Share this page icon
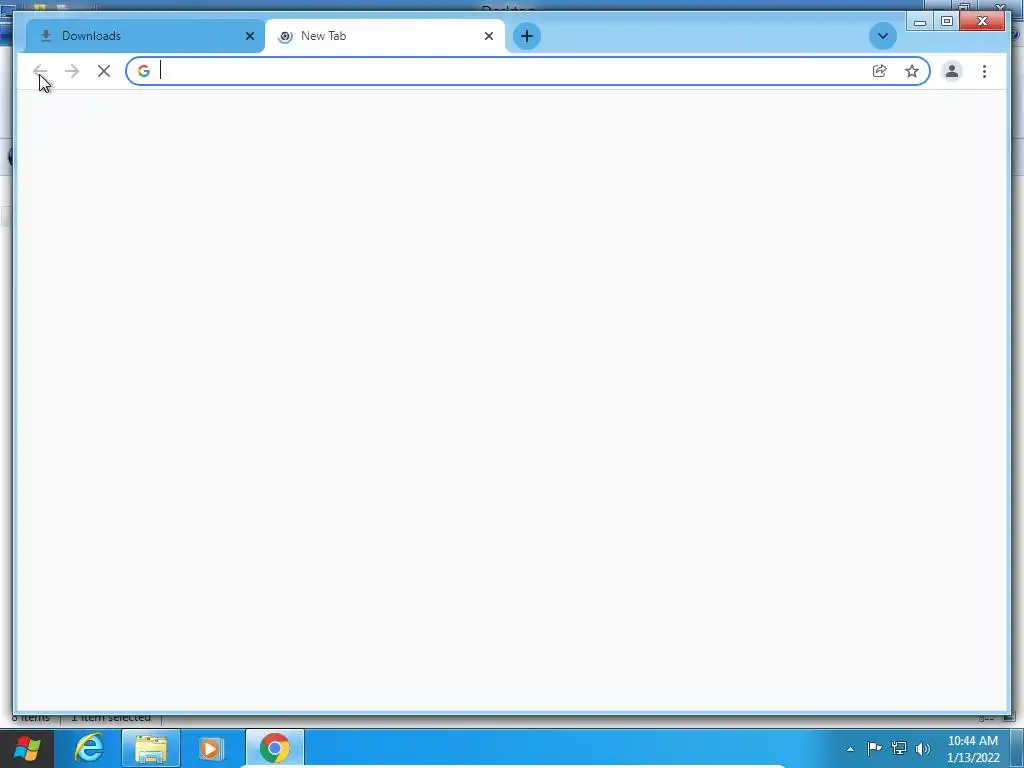Screen dimensions: 1024x768 coord(880,71)
